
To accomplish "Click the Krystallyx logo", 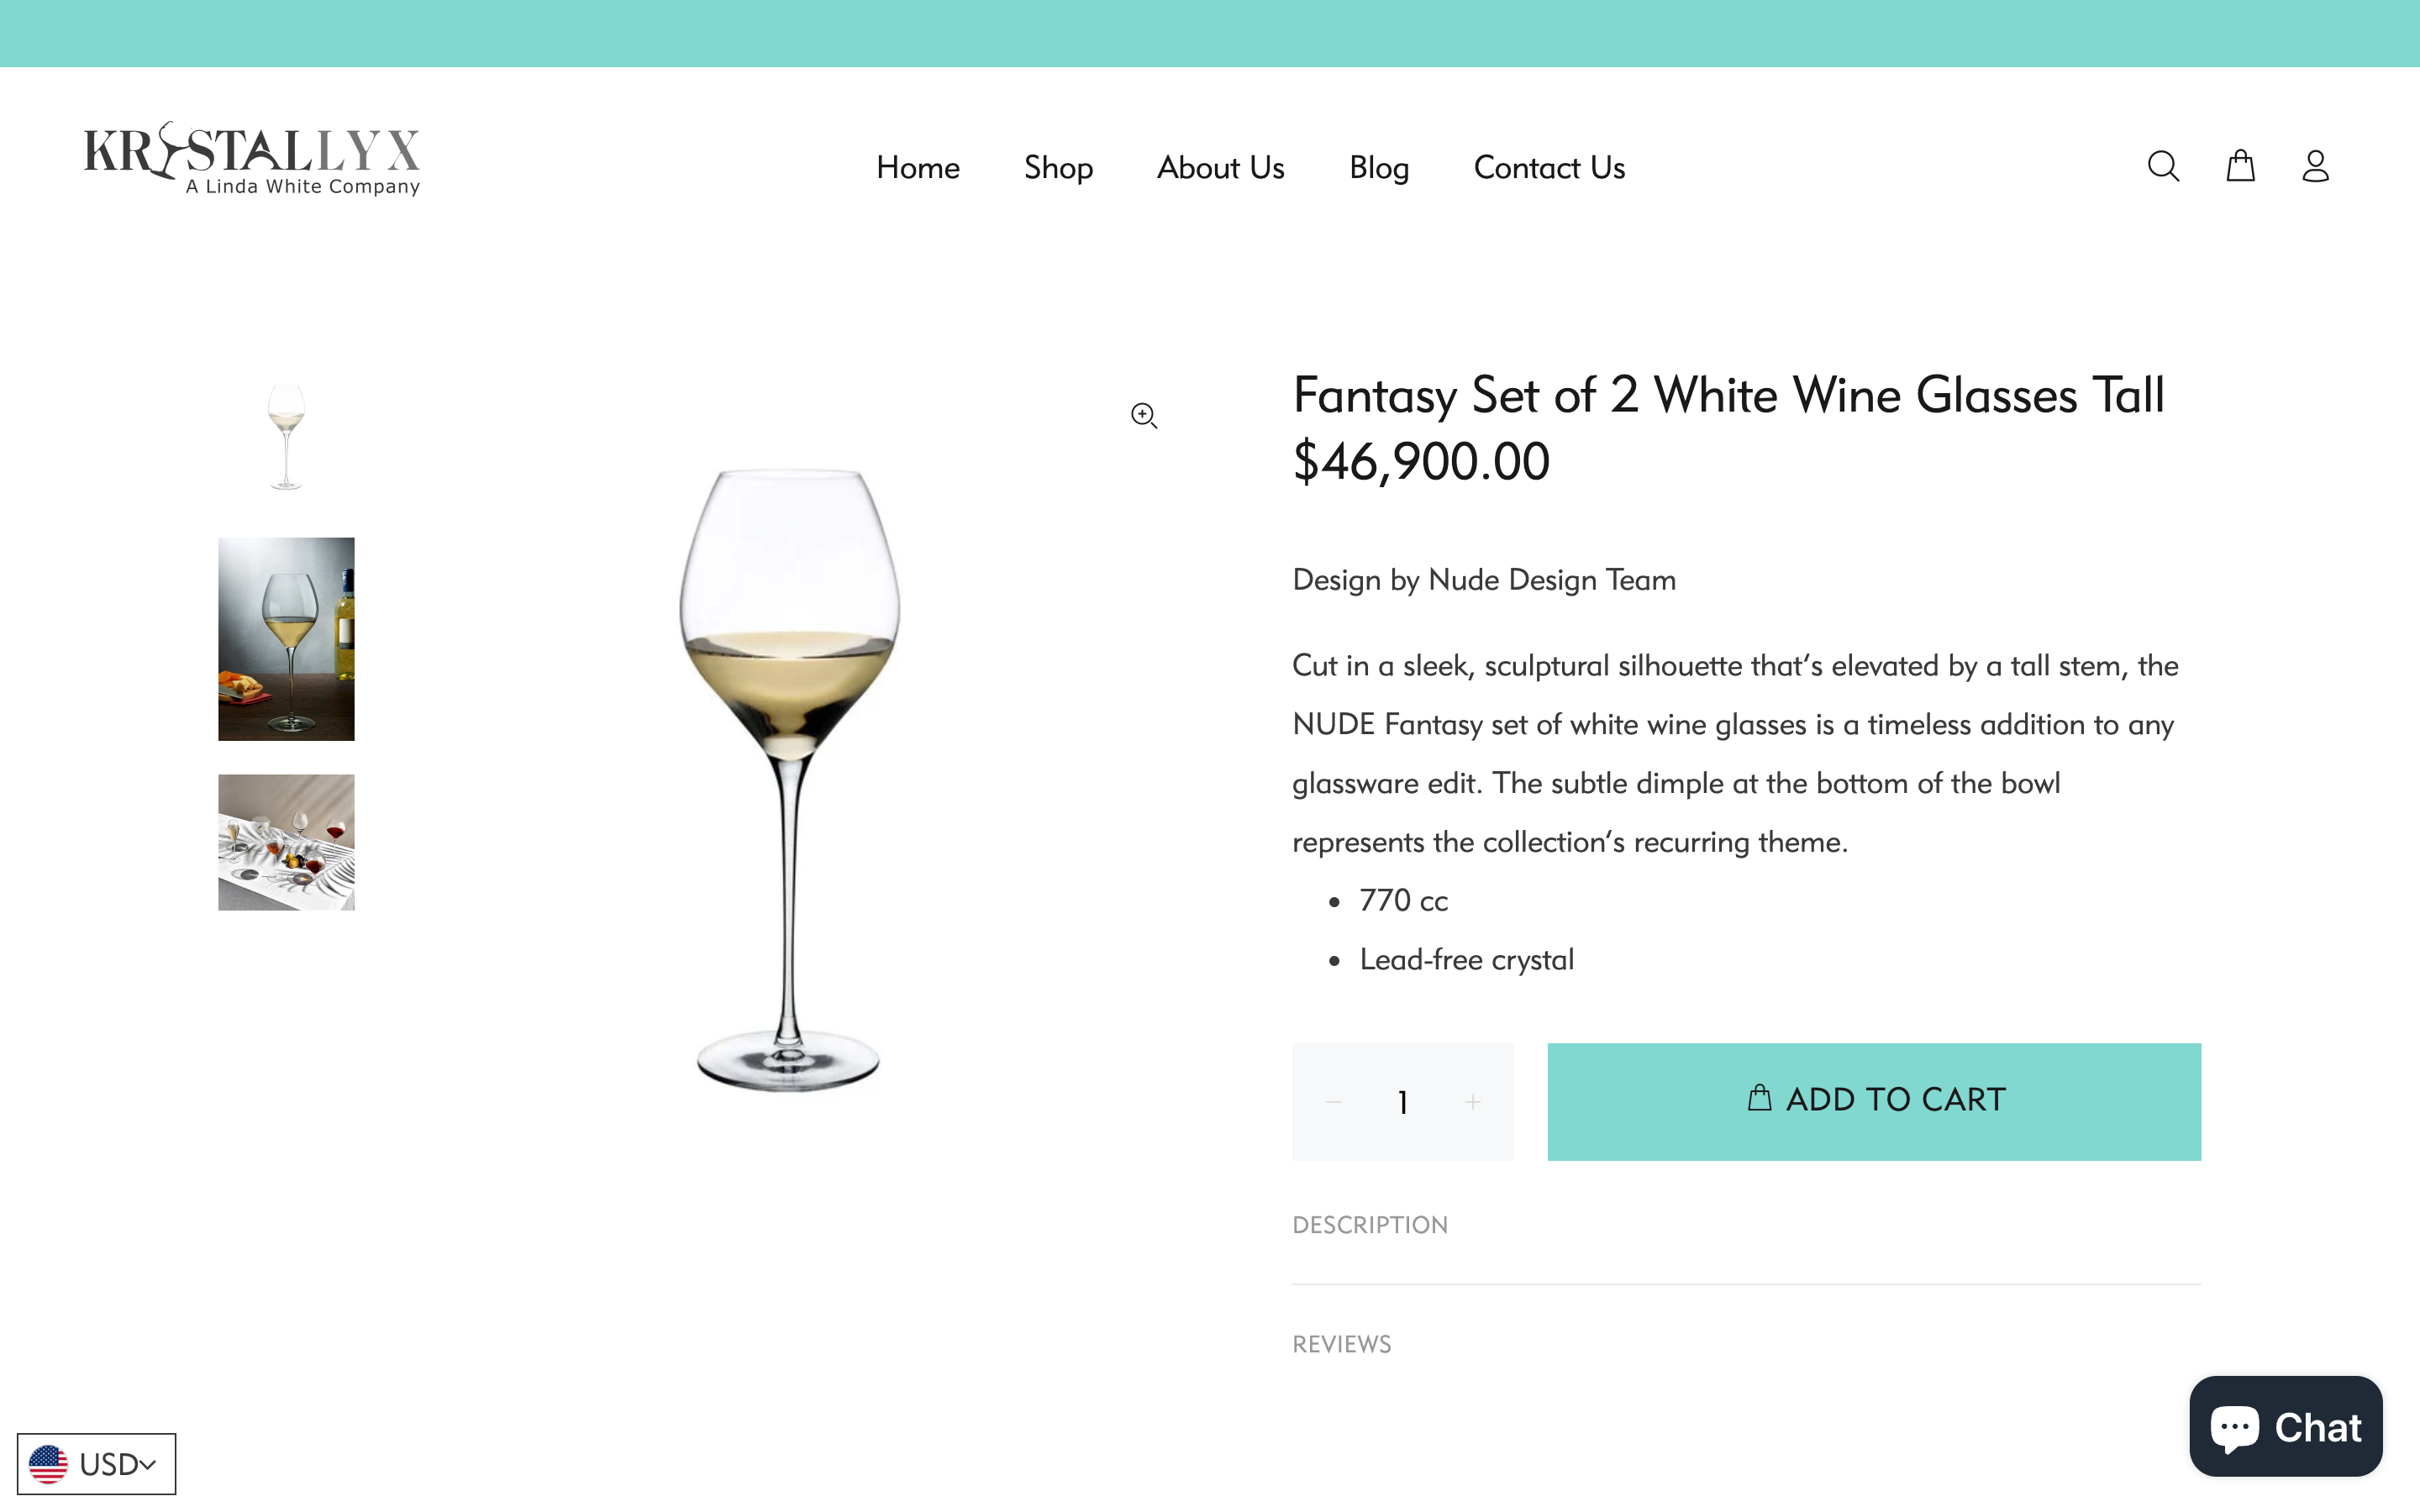I will tap(251, 158).
